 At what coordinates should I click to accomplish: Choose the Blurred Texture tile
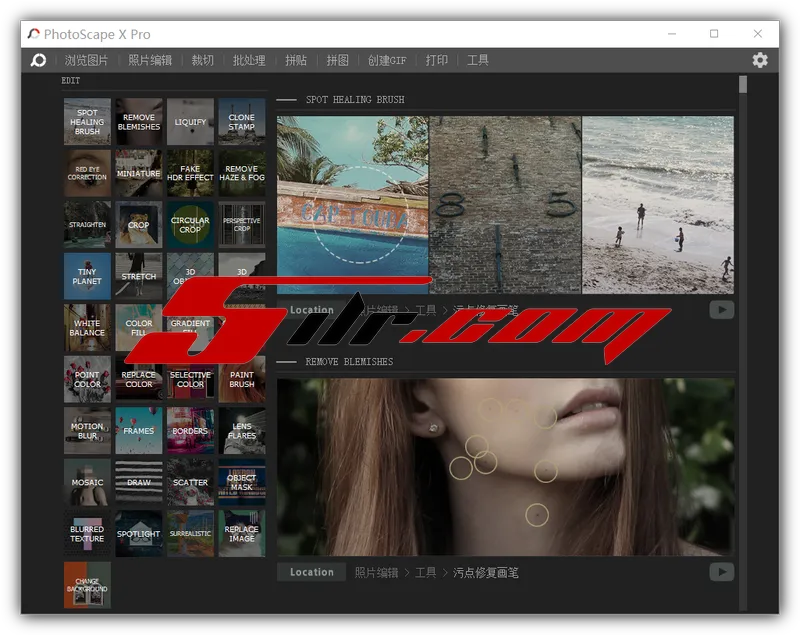[87, 534]
